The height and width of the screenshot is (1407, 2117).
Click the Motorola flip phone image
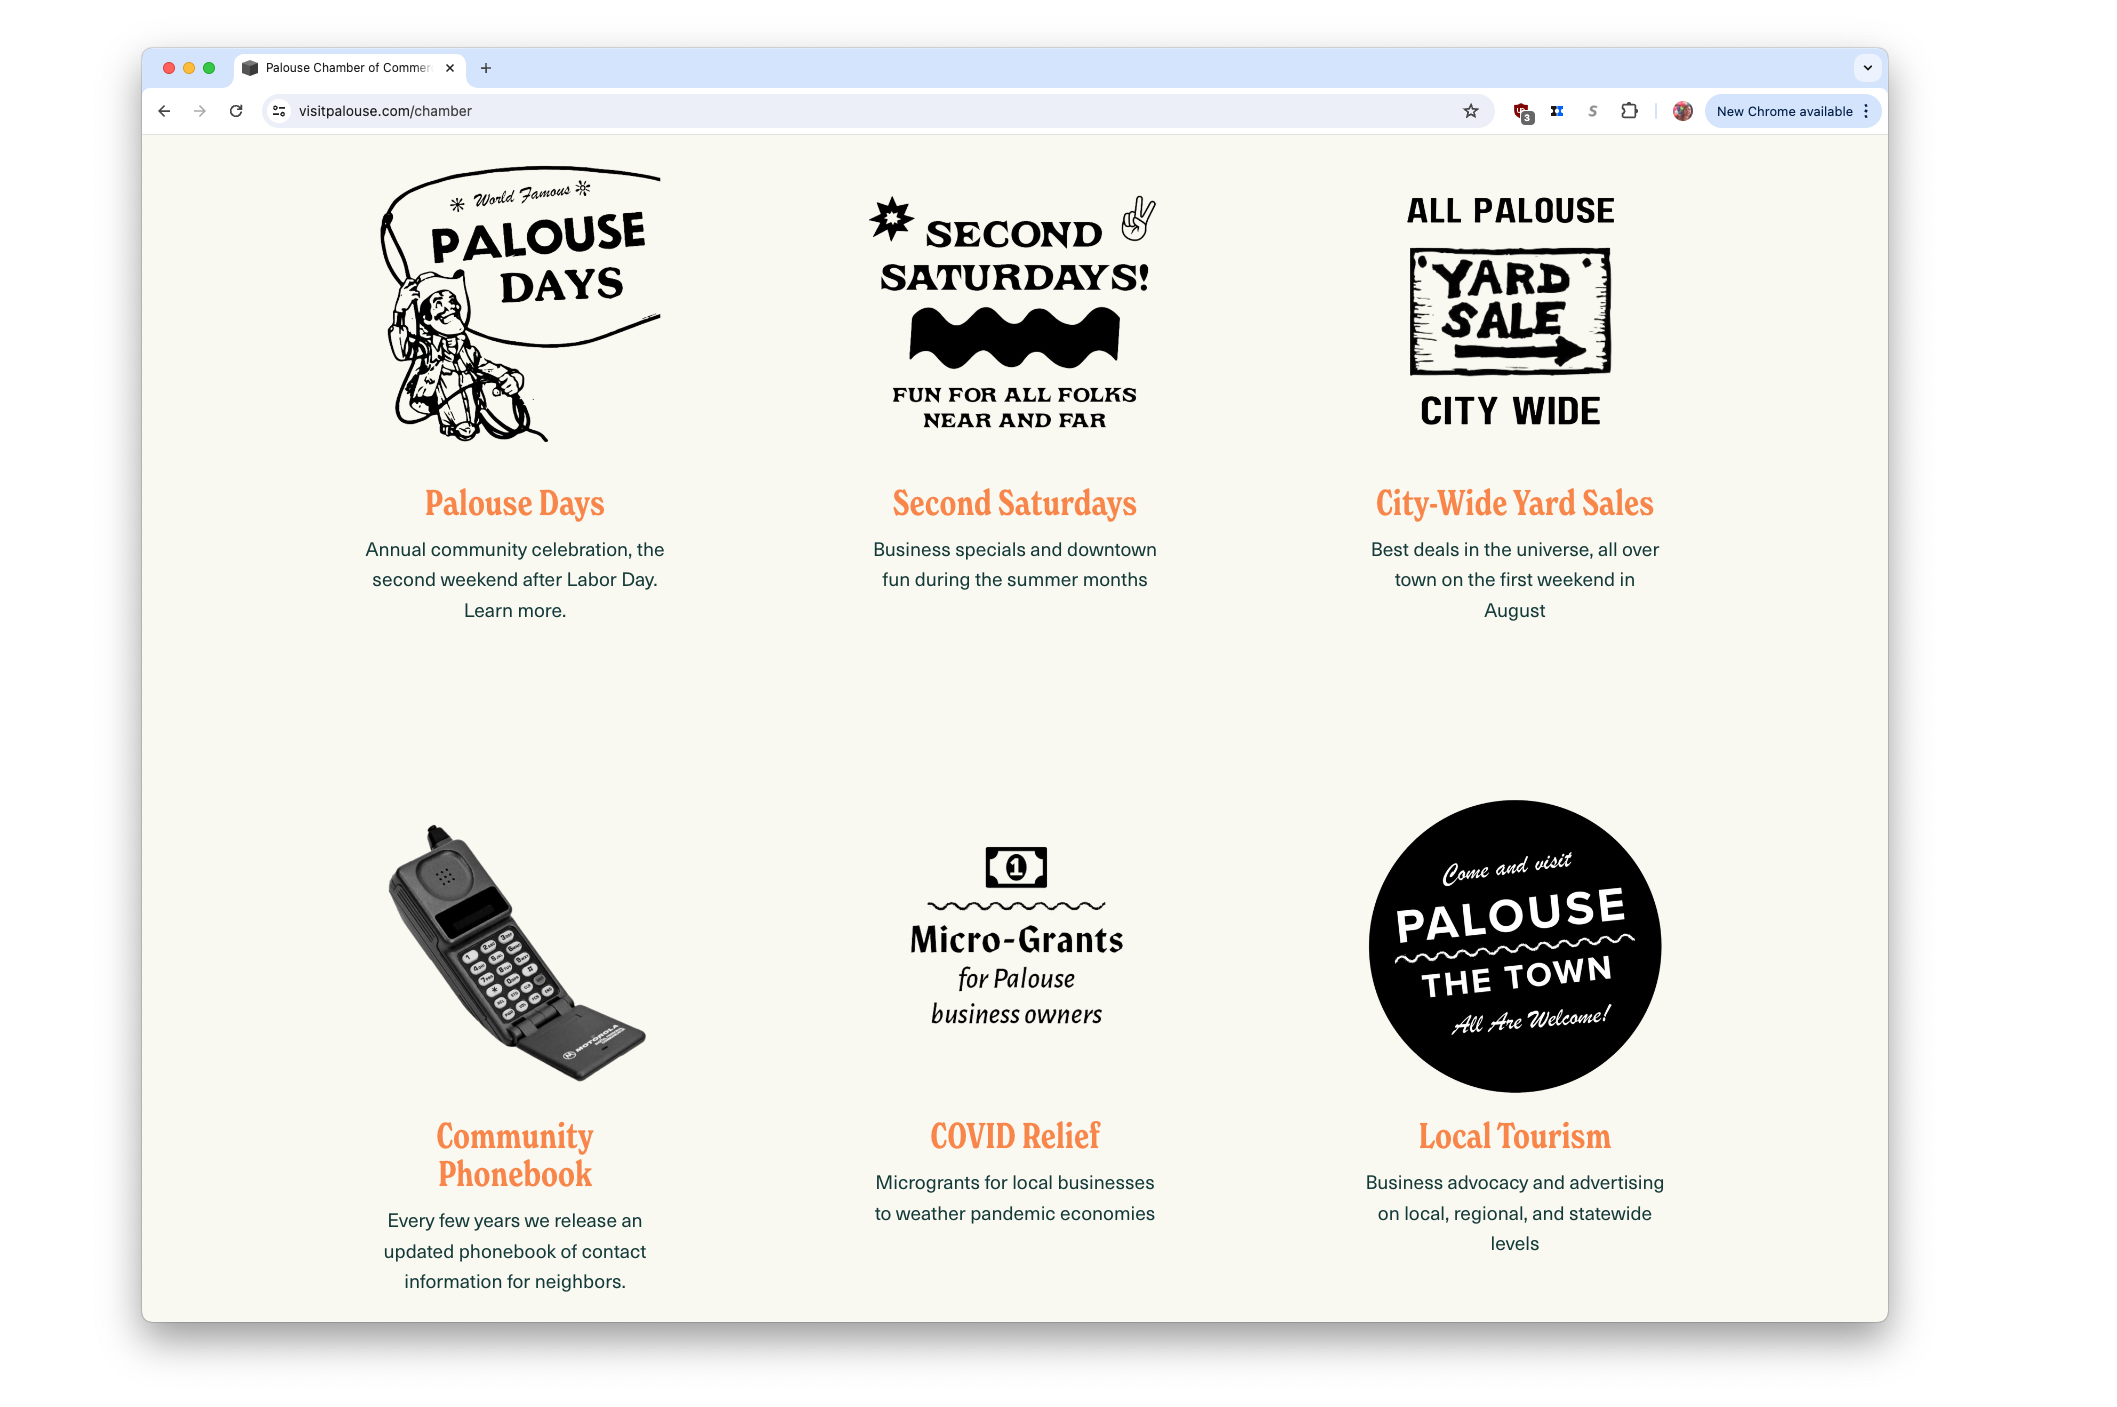point(515,952)
